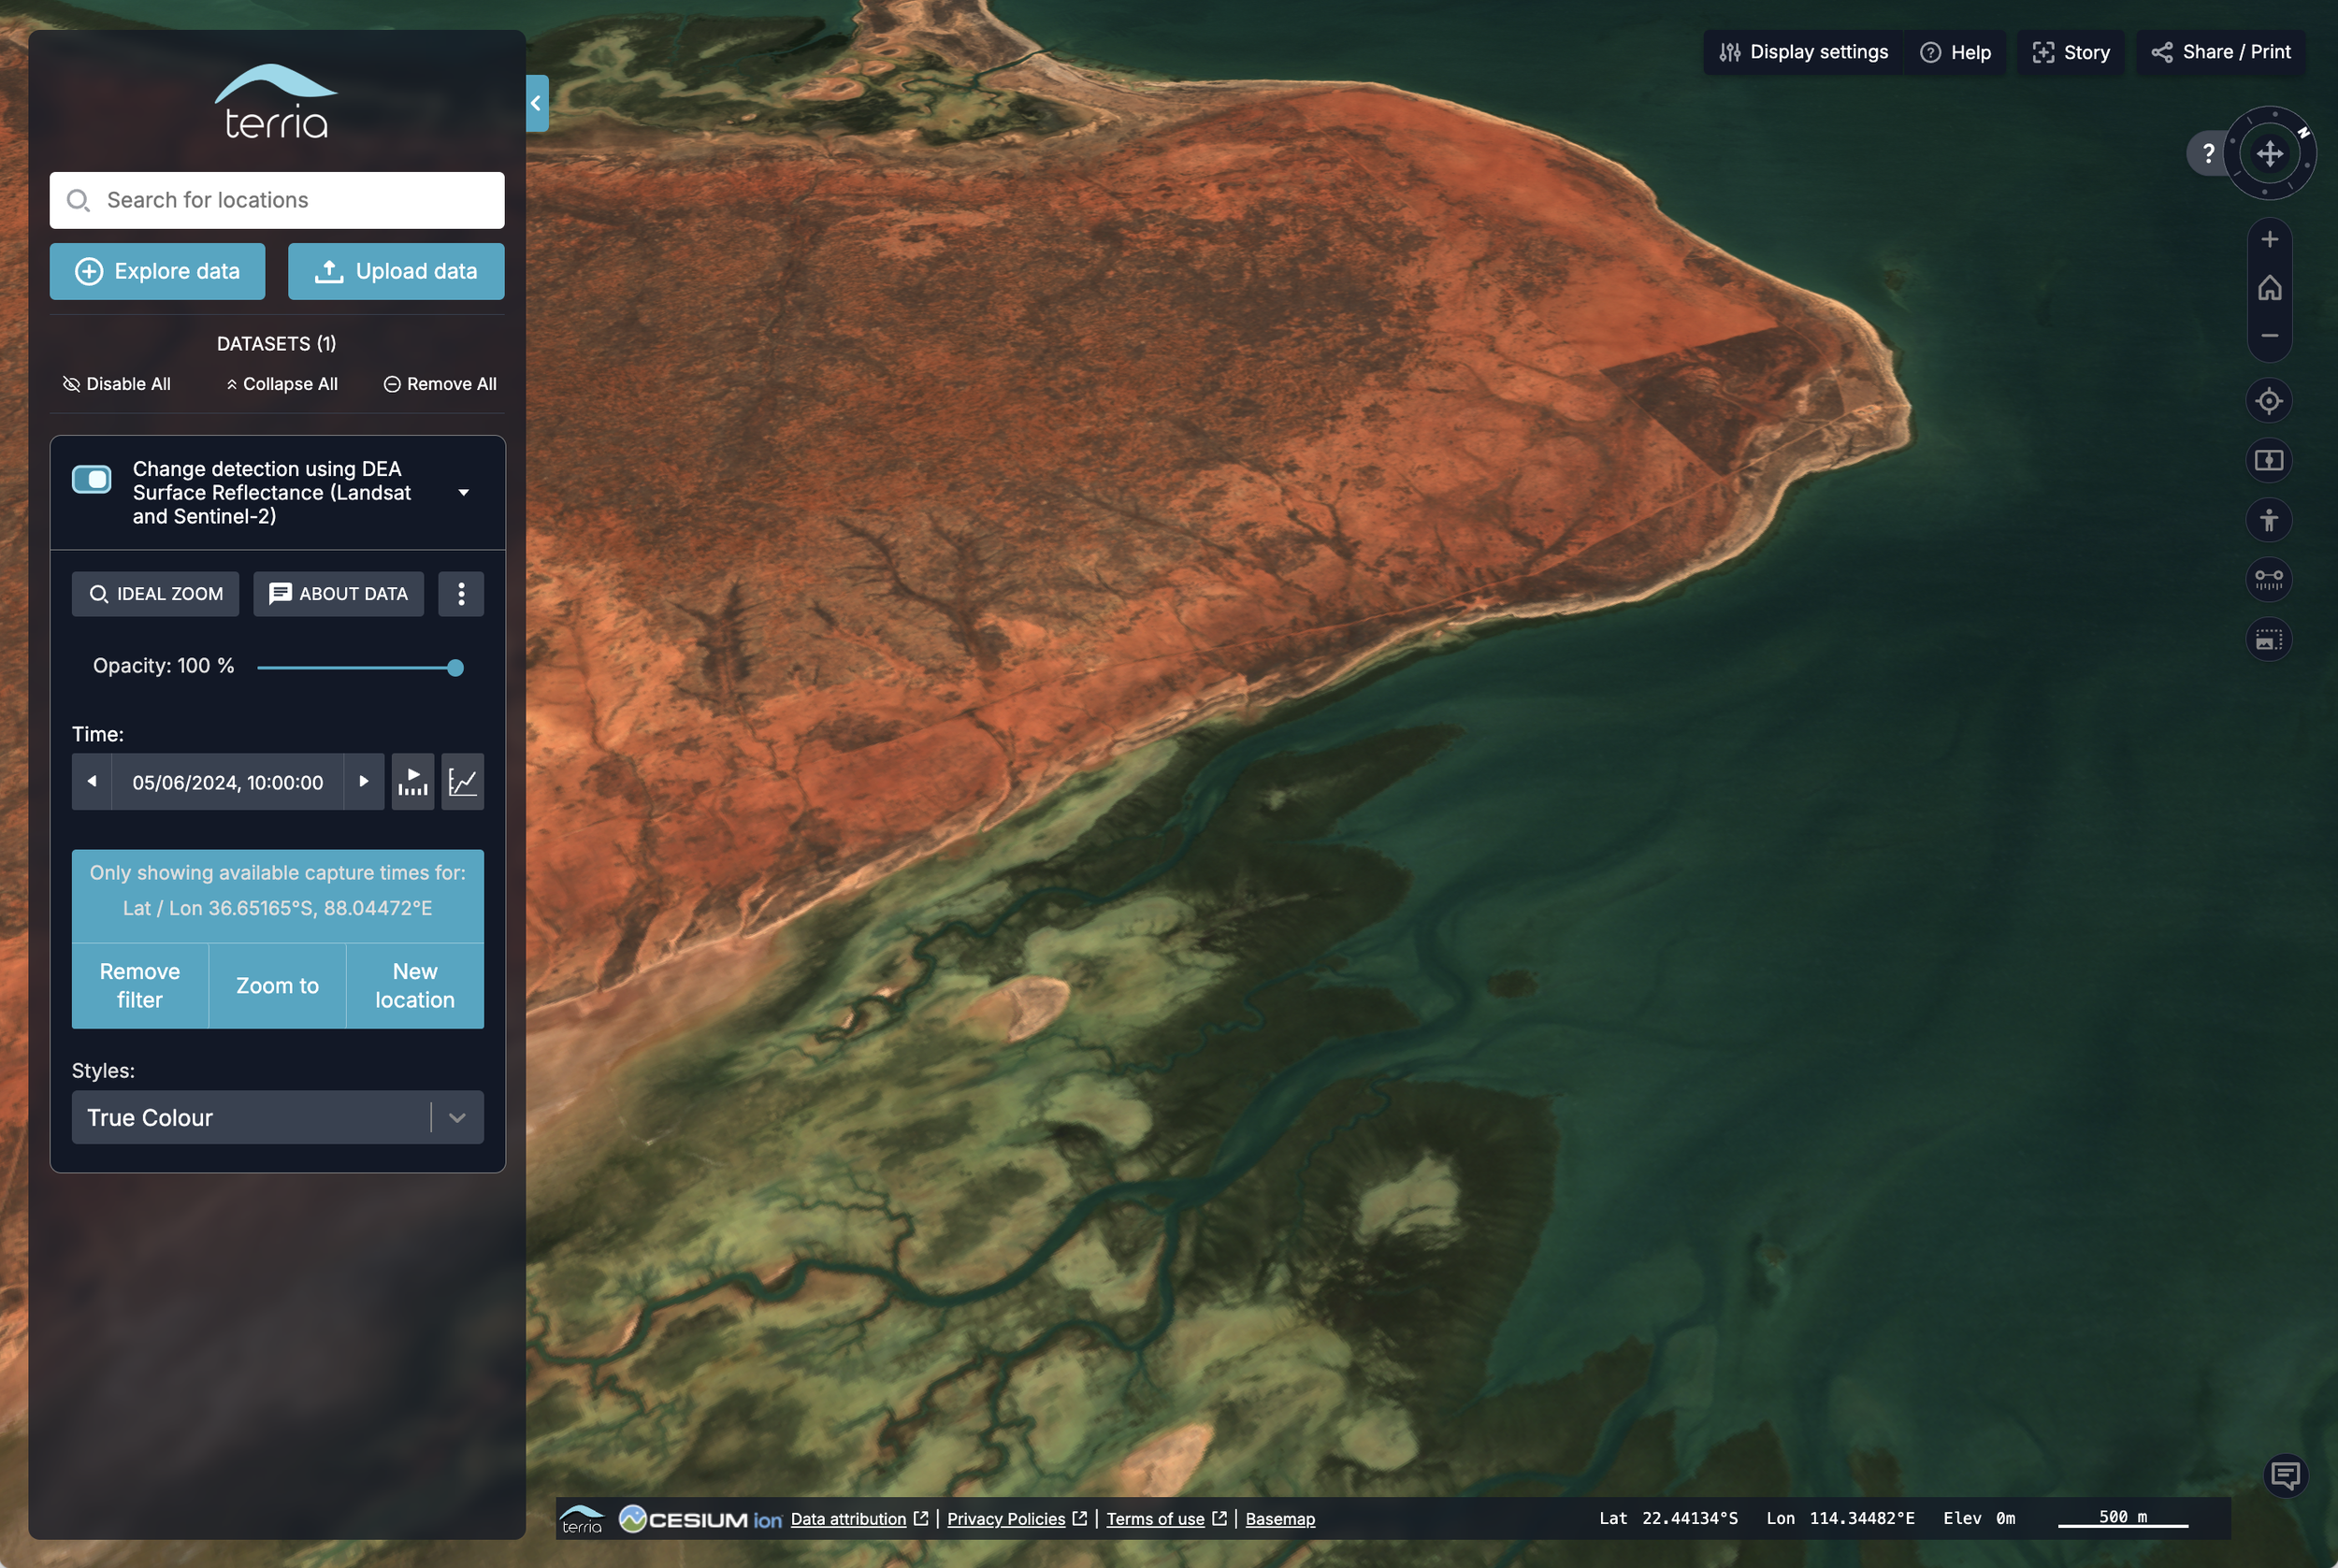Viewport: 2338px width, 1568px height.
Task: Open dataset three-dot more options menu
Action: coord(461,594)
